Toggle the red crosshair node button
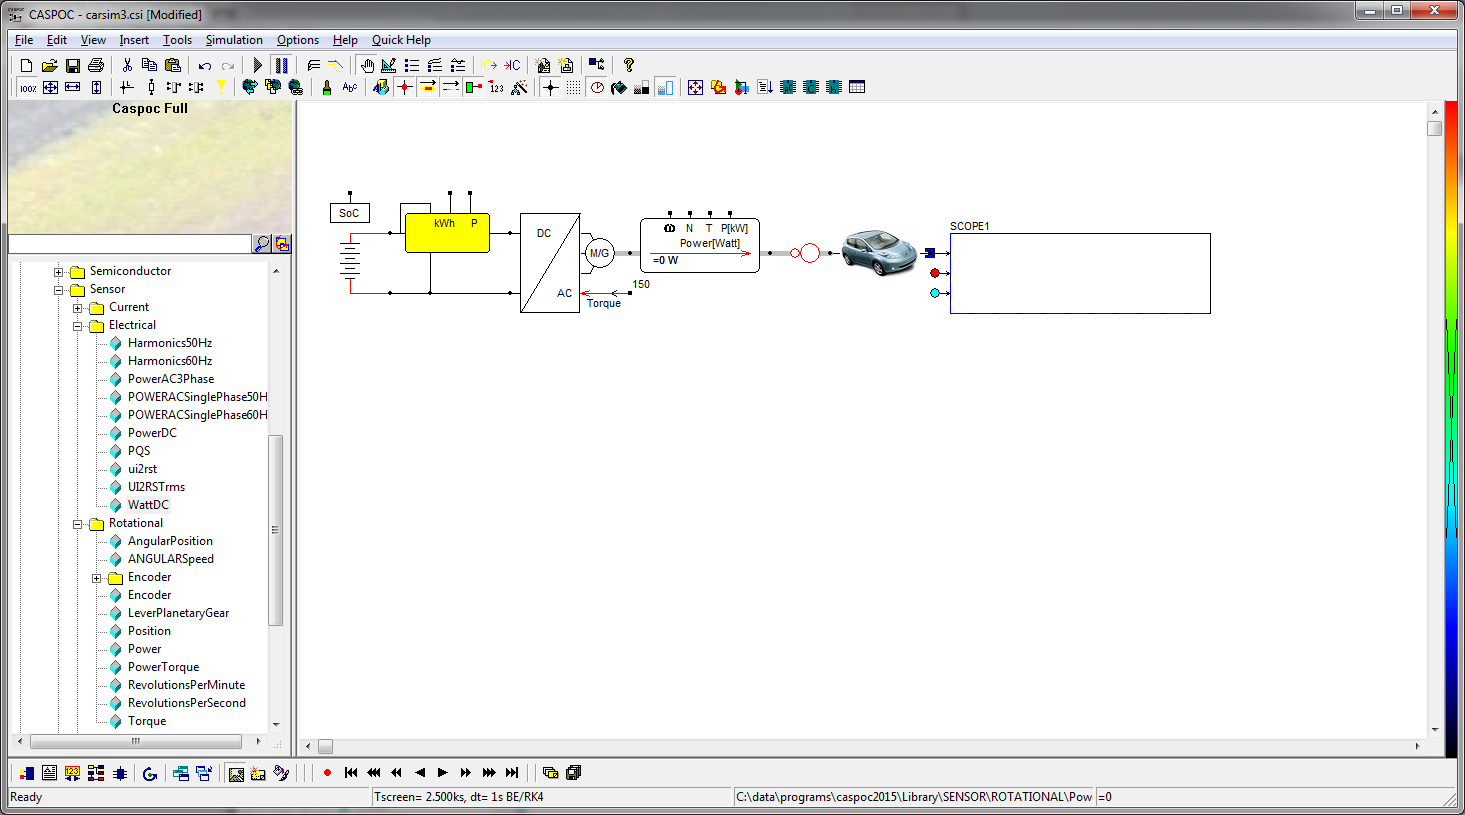1465x815 pixels. pyautogui.click(x=404, y=88)
